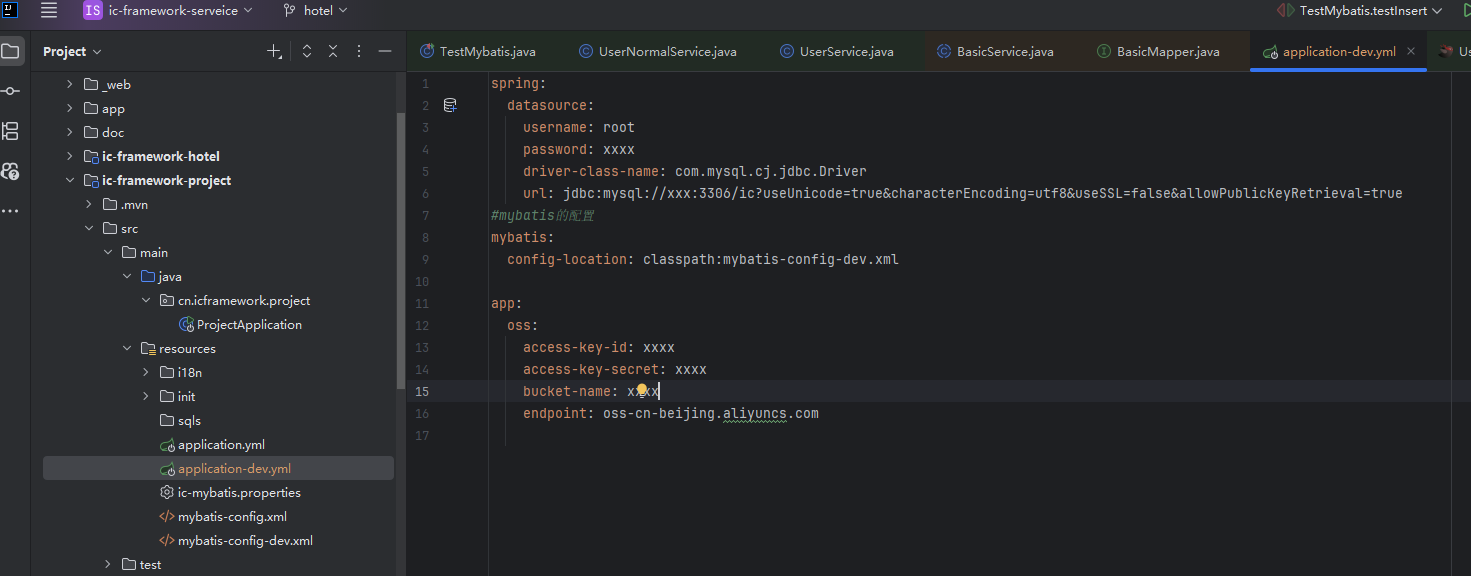The width and height of the screenshot is (1471, 576).
Task: Close the application-dev.yml tab
Action: click(x=1411, y=51)
